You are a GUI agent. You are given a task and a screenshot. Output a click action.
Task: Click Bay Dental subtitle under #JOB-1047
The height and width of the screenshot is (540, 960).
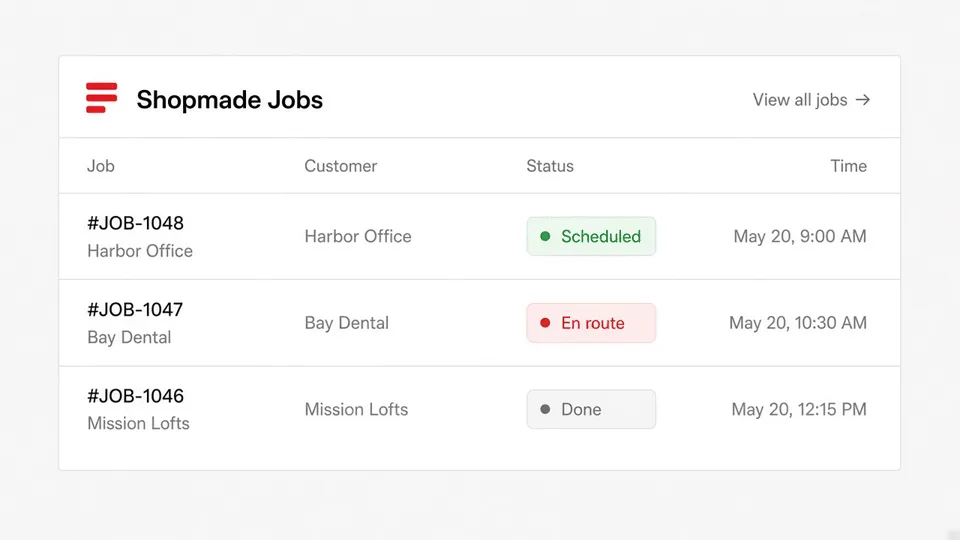tap(129, 337)
